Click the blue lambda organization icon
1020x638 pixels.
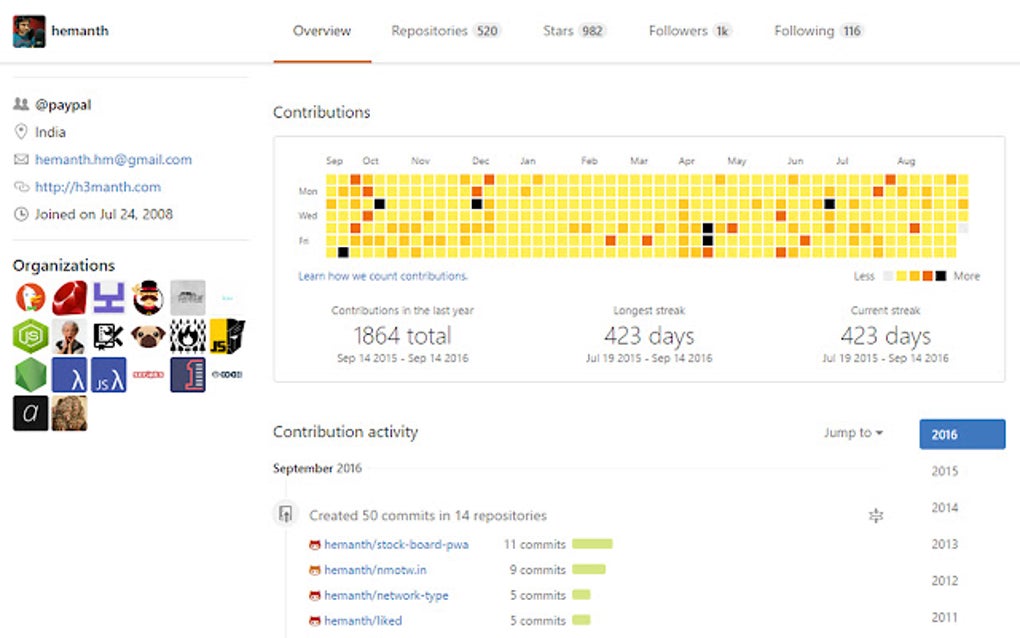(x=69, y=374)
